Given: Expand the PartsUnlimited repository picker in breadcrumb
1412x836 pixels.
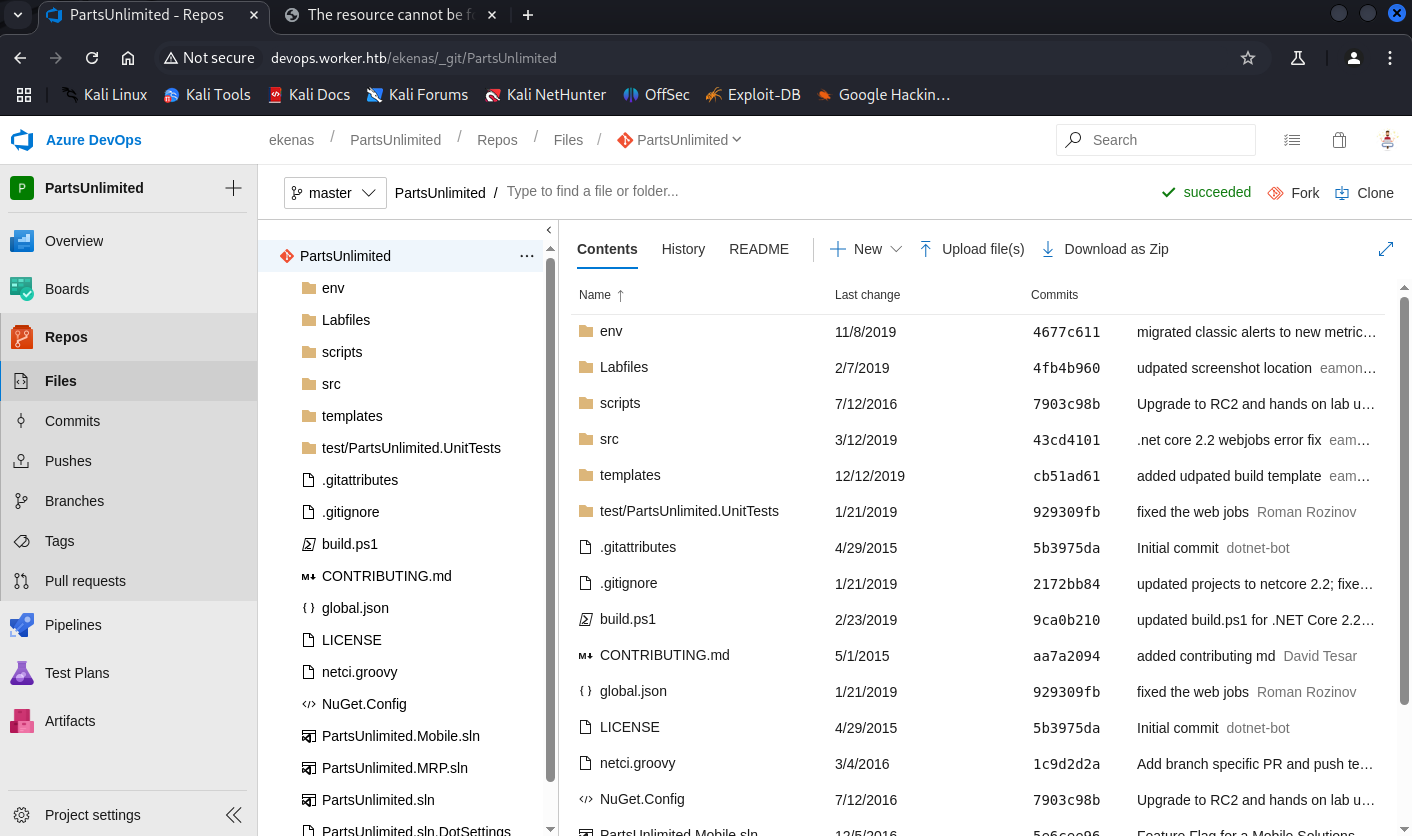Looking at the screenshot, I should pyautogui.click(x=680, y=140).
